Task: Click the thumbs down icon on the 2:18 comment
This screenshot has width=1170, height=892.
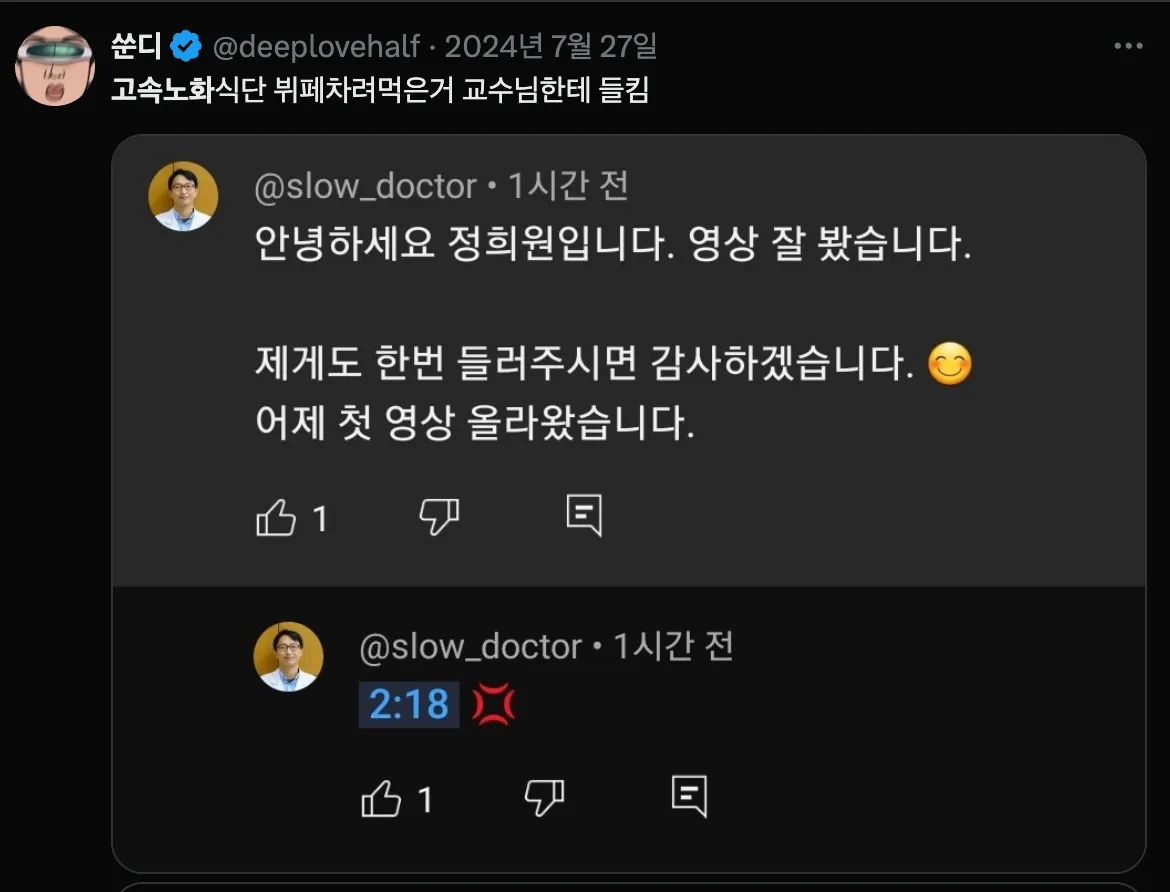Action: [x=543, y=795]
